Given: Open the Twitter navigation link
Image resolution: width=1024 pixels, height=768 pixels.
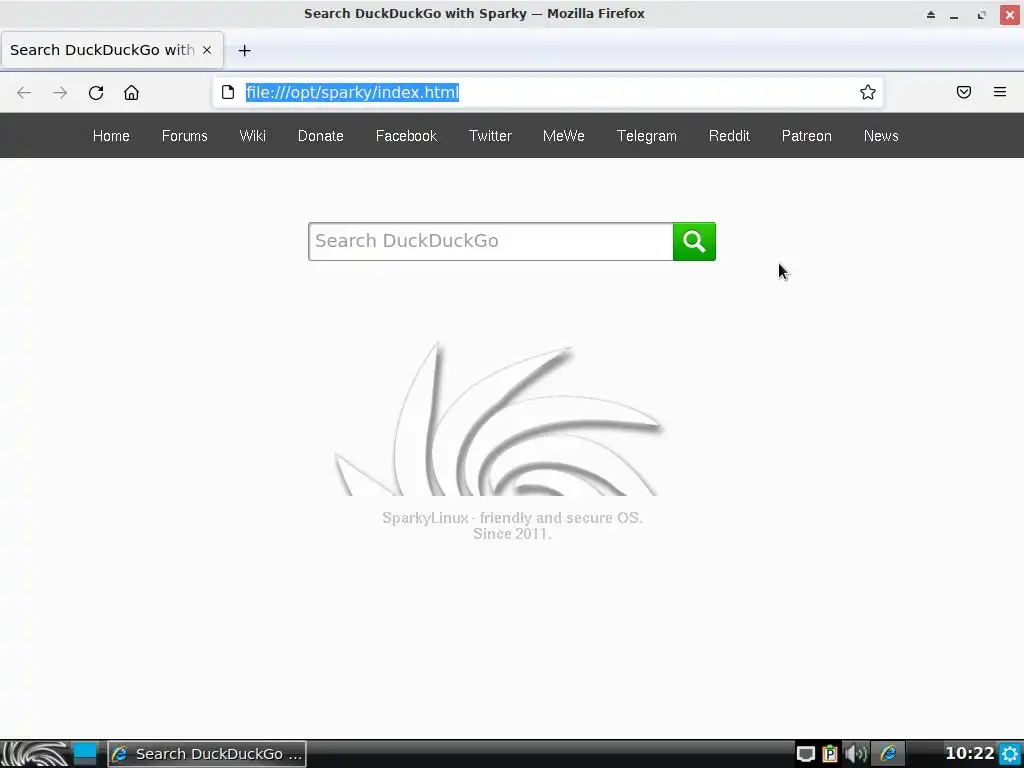Looking at the screenshot, I should tap(490, 136).
